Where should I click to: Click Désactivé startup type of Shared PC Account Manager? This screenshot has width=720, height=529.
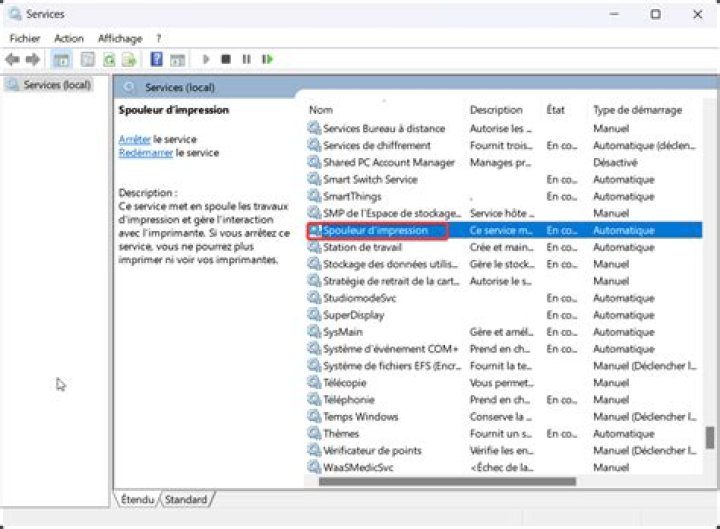(x=615, y=162)
